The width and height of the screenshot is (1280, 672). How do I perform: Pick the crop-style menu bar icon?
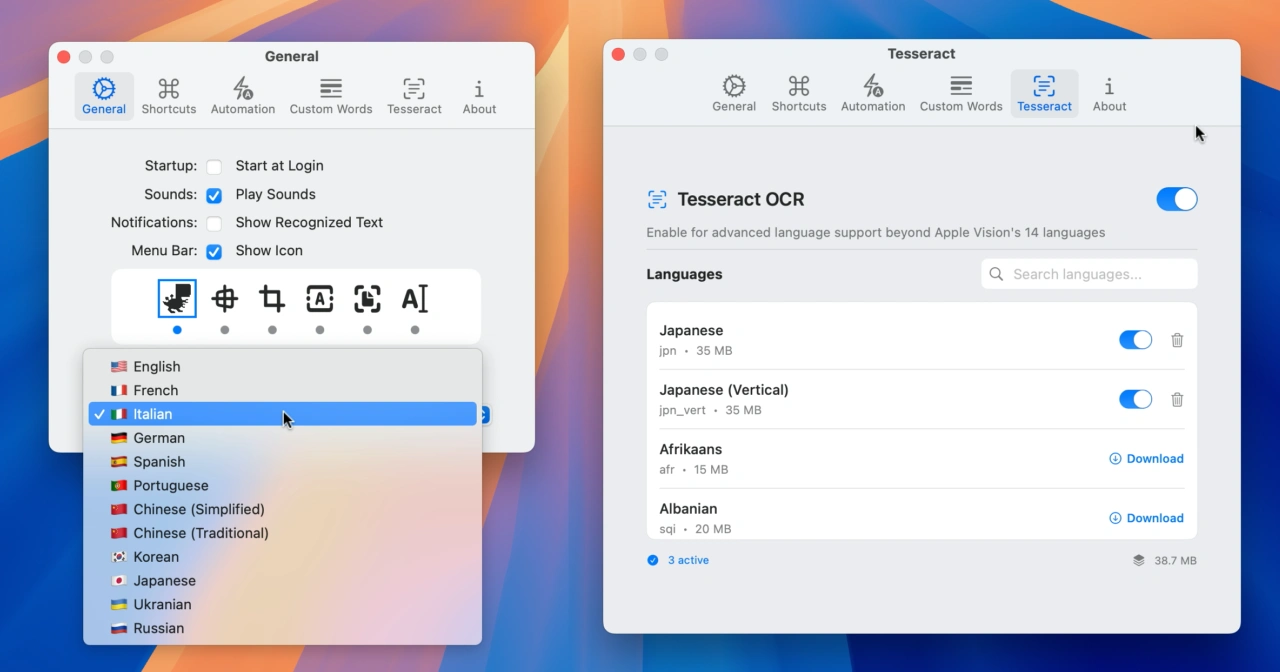click(272, 298)
